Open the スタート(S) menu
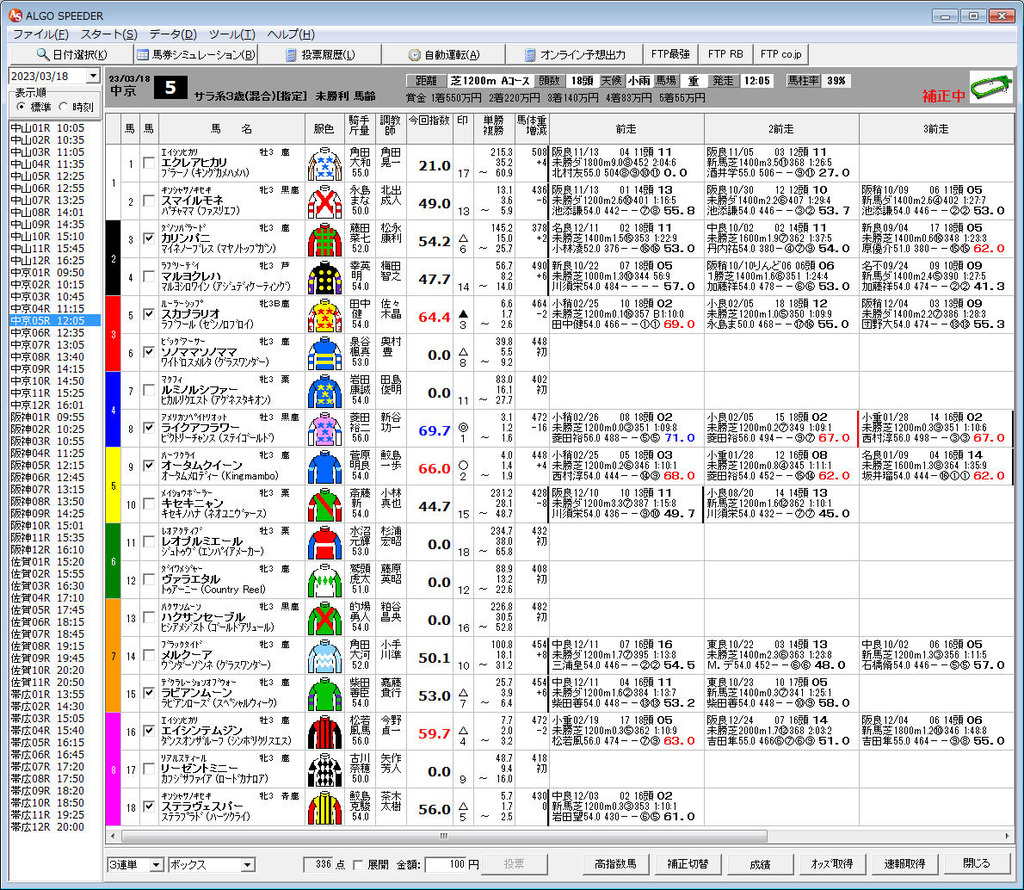 (x=109, y=35)
